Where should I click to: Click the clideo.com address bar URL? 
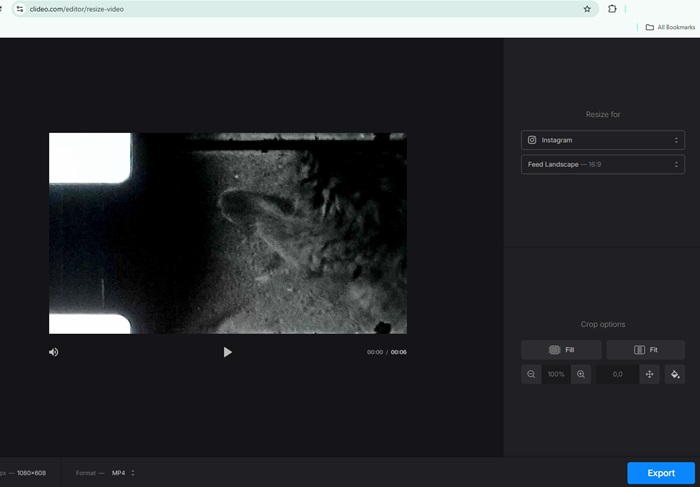(x=77, y=9)
